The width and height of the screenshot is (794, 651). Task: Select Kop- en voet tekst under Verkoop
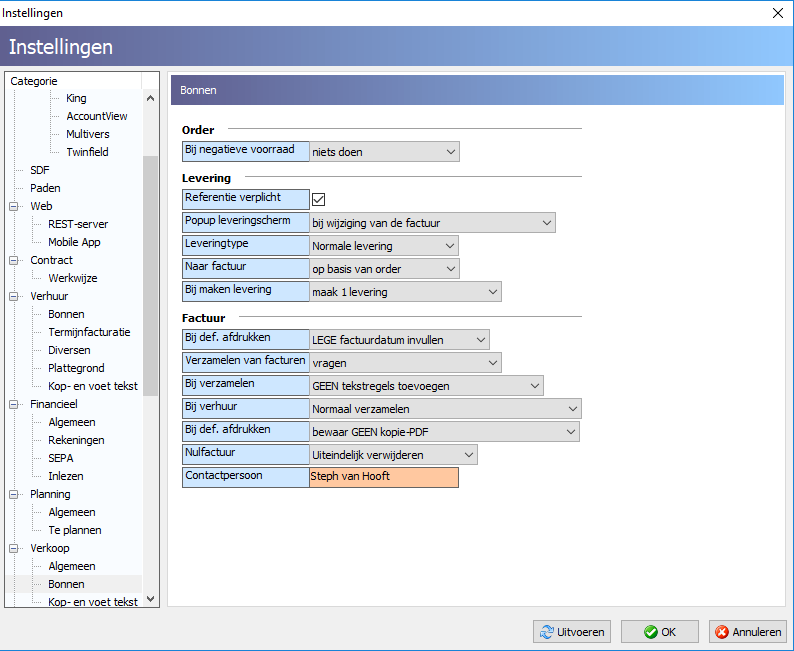(93, 602)
